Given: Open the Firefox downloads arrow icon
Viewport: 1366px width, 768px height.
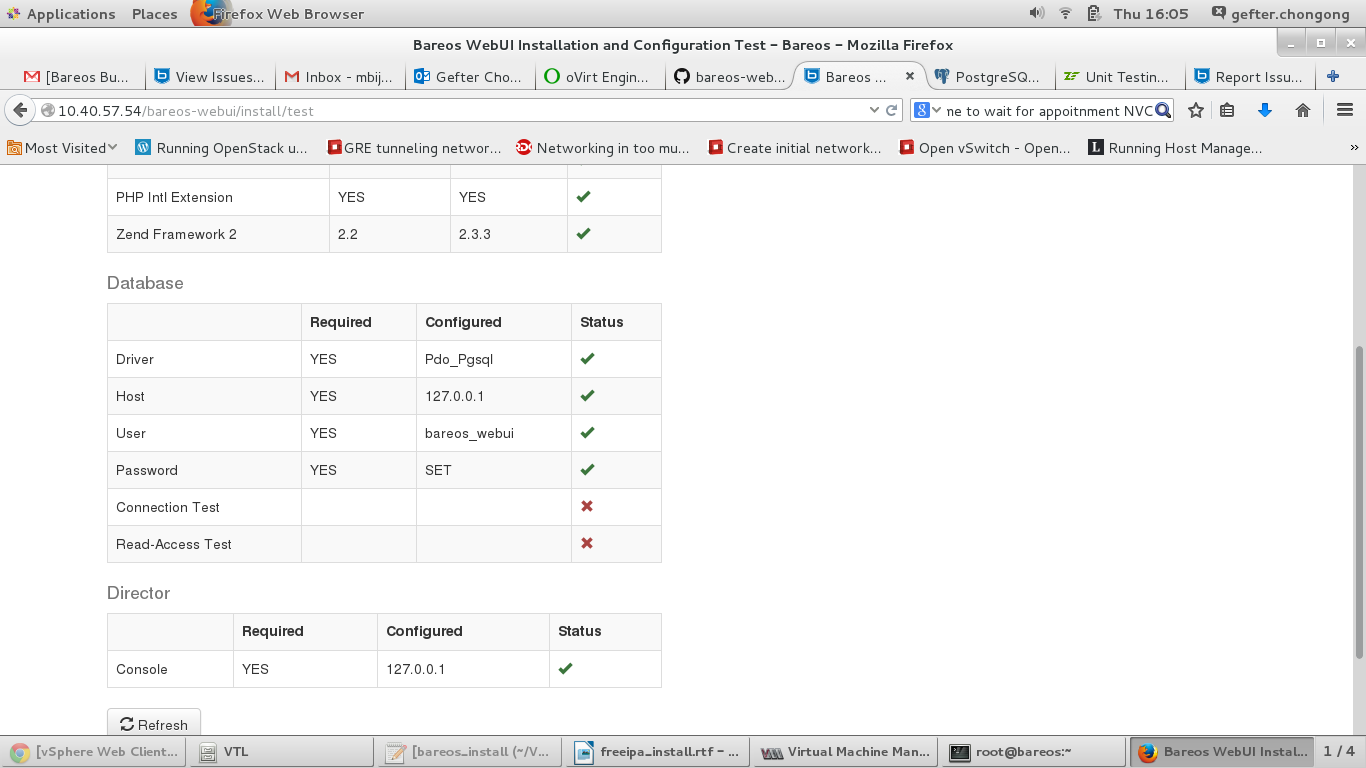Looking at the screenshot, I should click(x=1264, y=111).
